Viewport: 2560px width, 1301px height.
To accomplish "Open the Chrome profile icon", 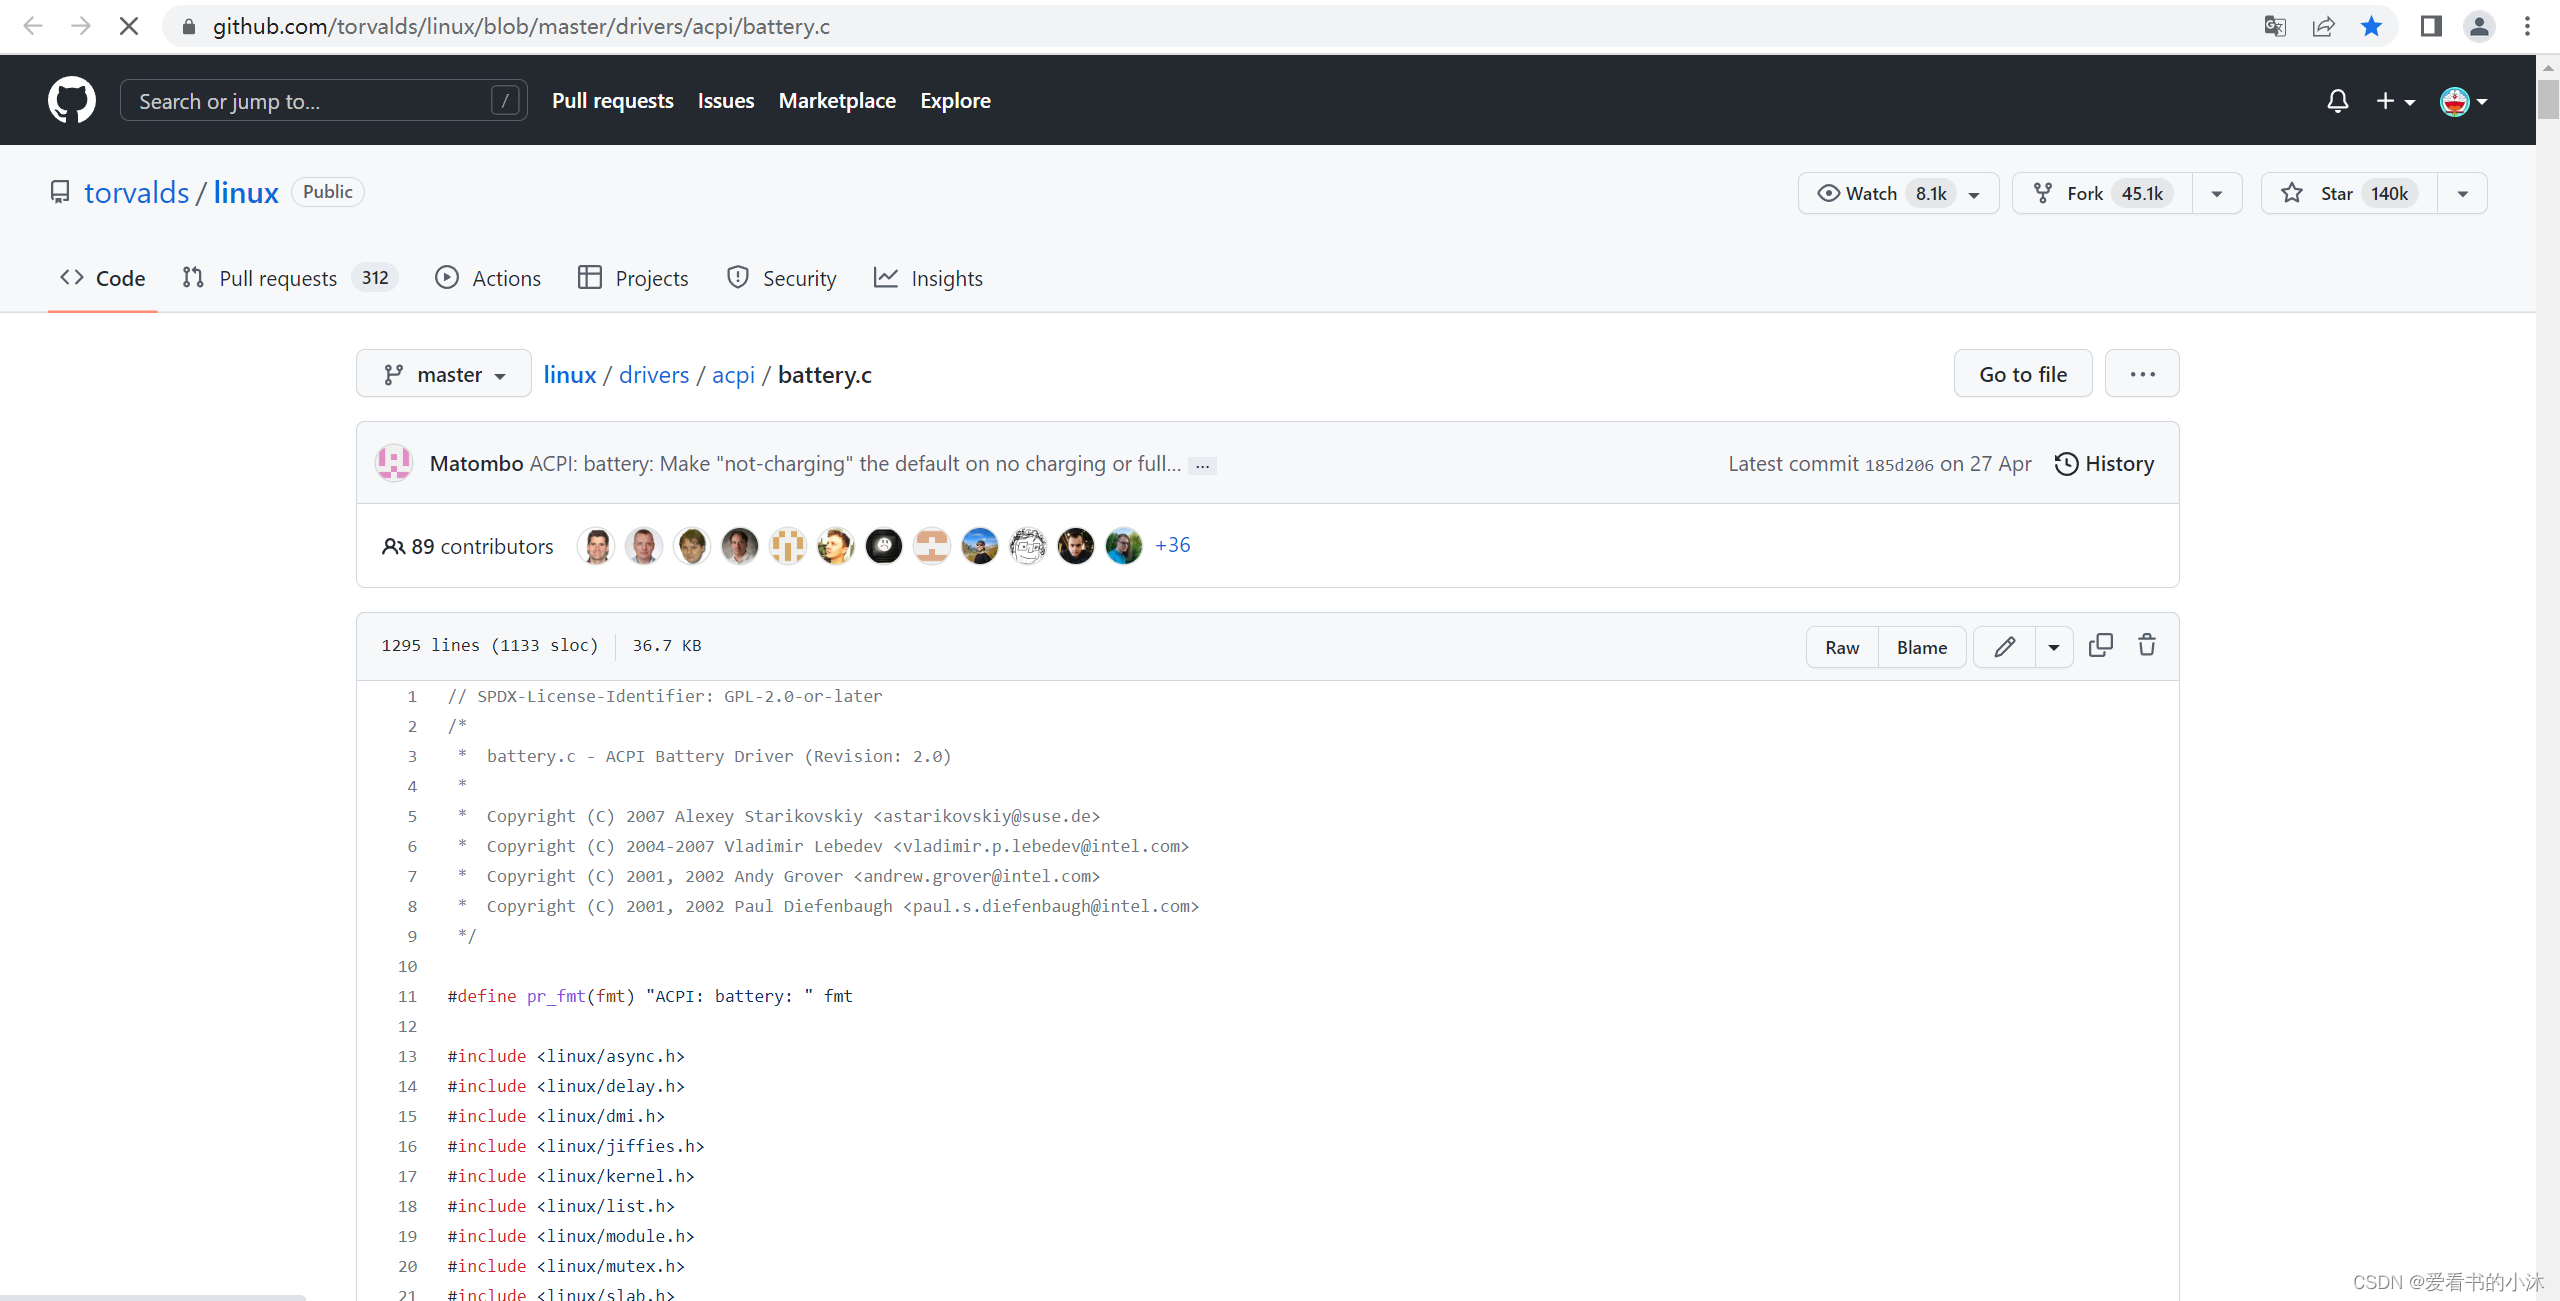I will [2479, 26].
